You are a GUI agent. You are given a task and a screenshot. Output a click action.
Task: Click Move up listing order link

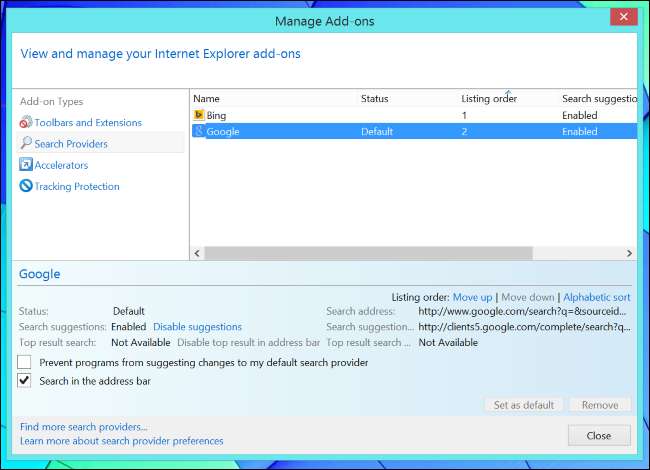[x=472, y=297]
